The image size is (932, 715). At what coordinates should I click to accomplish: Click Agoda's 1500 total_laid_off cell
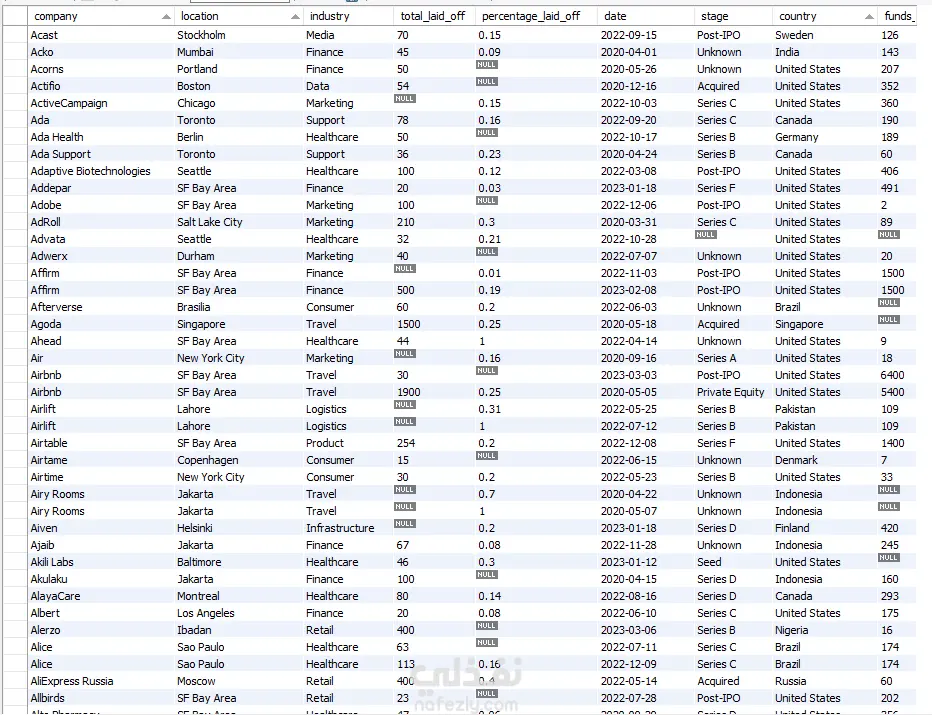[434, 324]
